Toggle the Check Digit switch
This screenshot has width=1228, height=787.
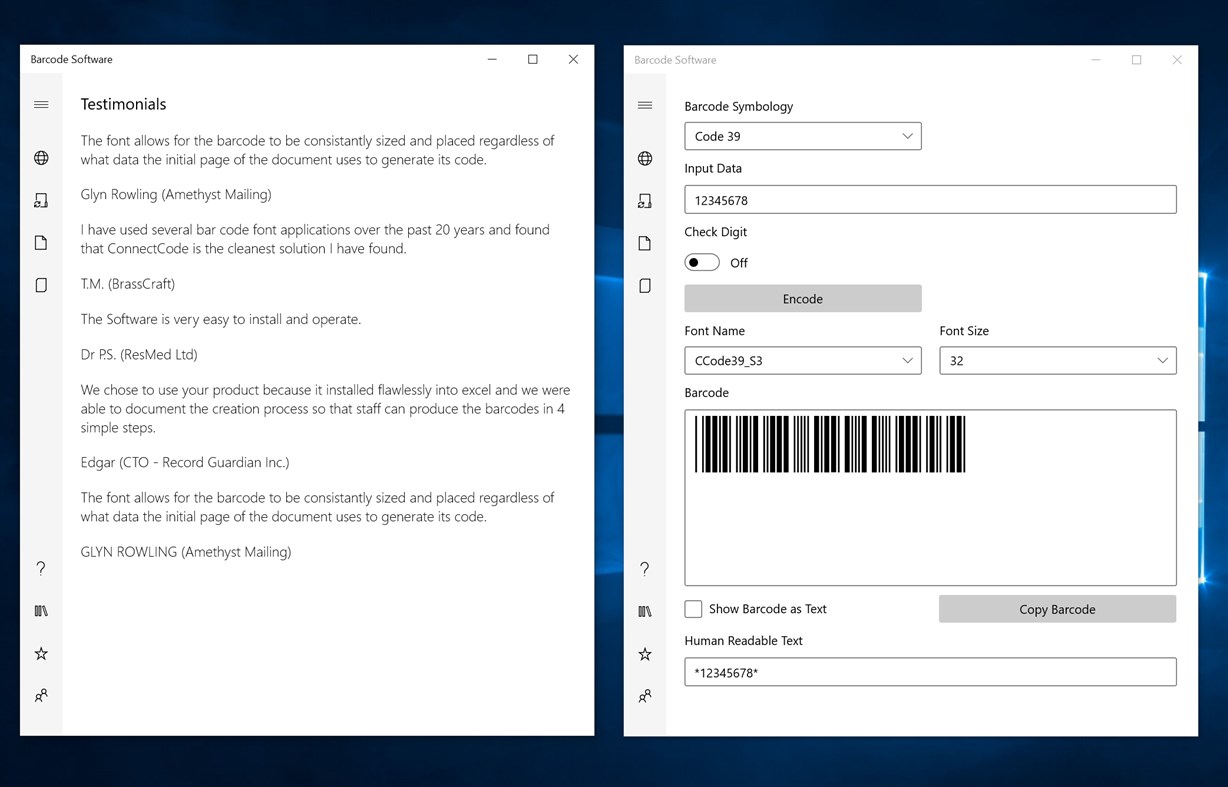pos(702,262)
